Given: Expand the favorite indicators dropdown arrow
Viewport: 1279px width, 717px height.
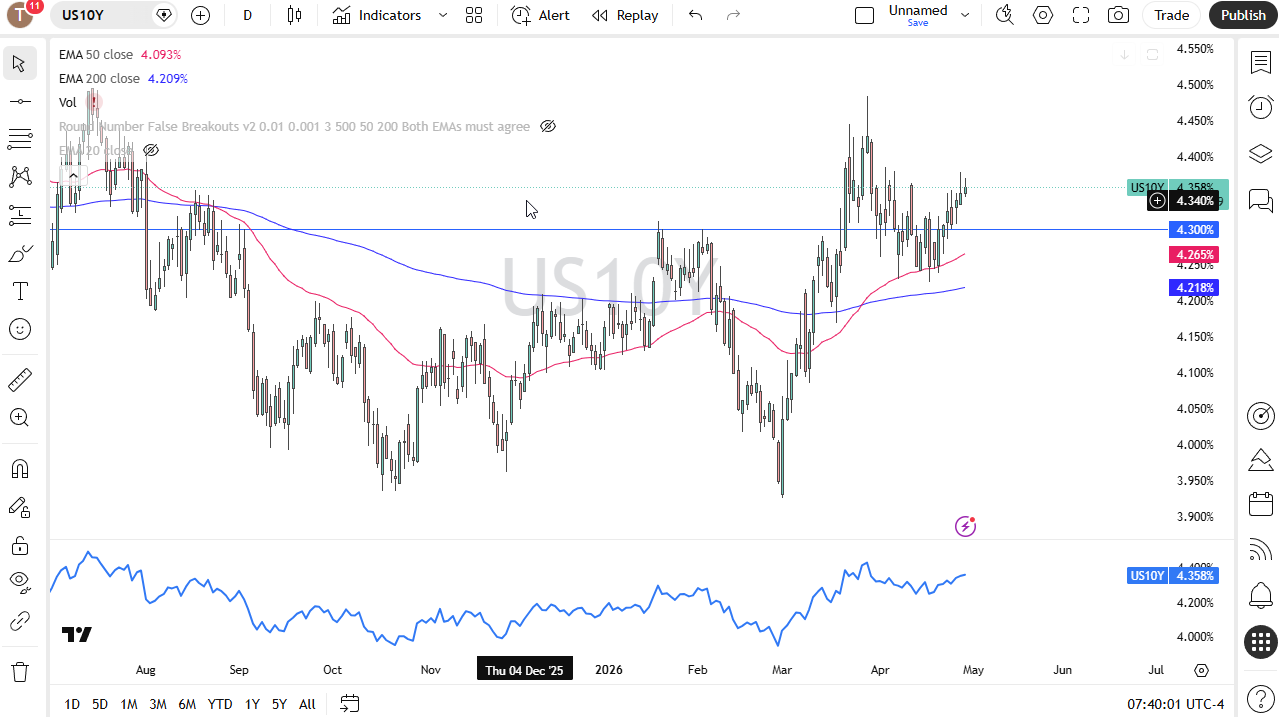Looking at the screenshot, I should [443, 15].
